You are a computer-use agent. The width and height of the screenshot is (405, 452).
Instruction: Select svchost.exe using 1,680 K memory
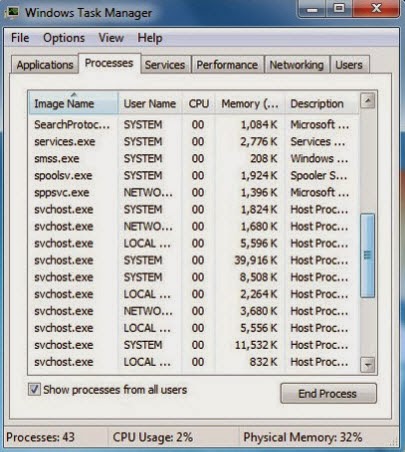tap(194, 227)
